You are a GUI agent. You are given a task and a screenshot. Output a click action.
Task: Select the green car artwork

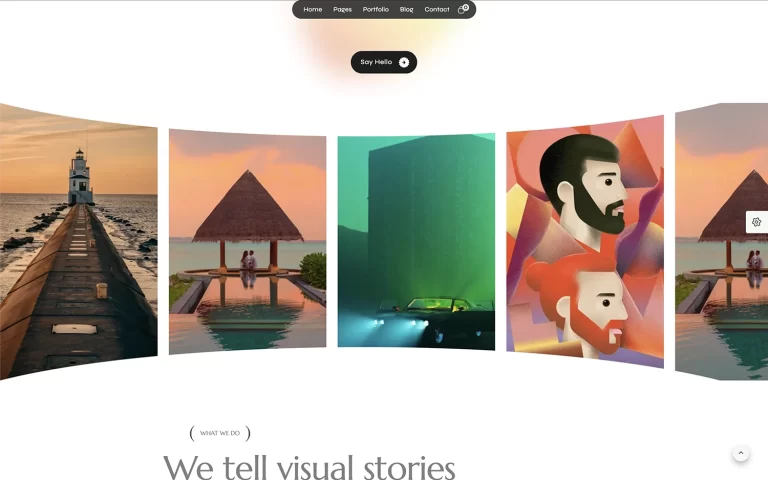(x=416, y=241)
